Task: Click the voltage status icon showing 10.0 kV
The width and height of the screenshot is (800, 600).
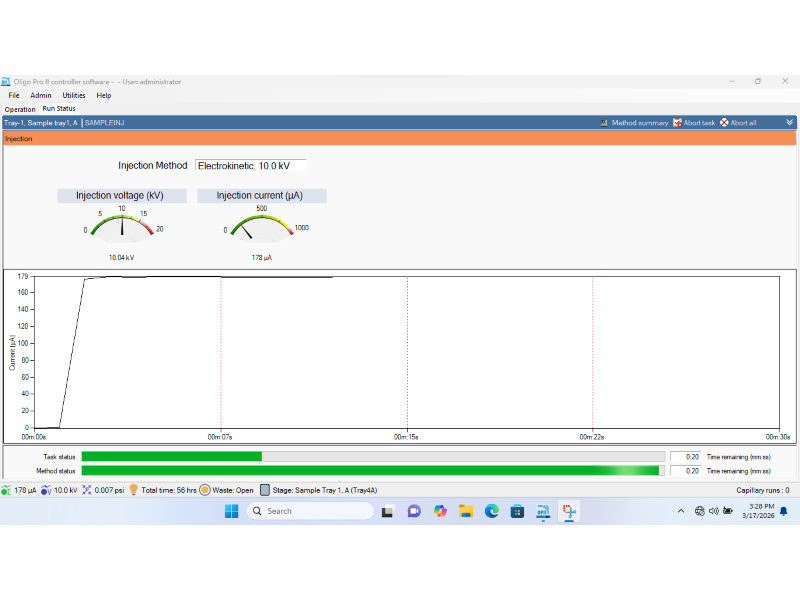Action: (x=46, y=490)
